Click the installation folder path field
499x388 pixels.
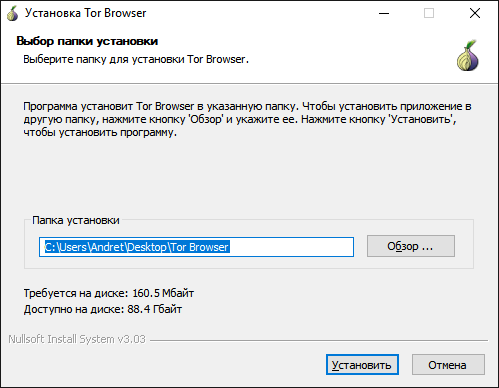click(x=196, y=247)
